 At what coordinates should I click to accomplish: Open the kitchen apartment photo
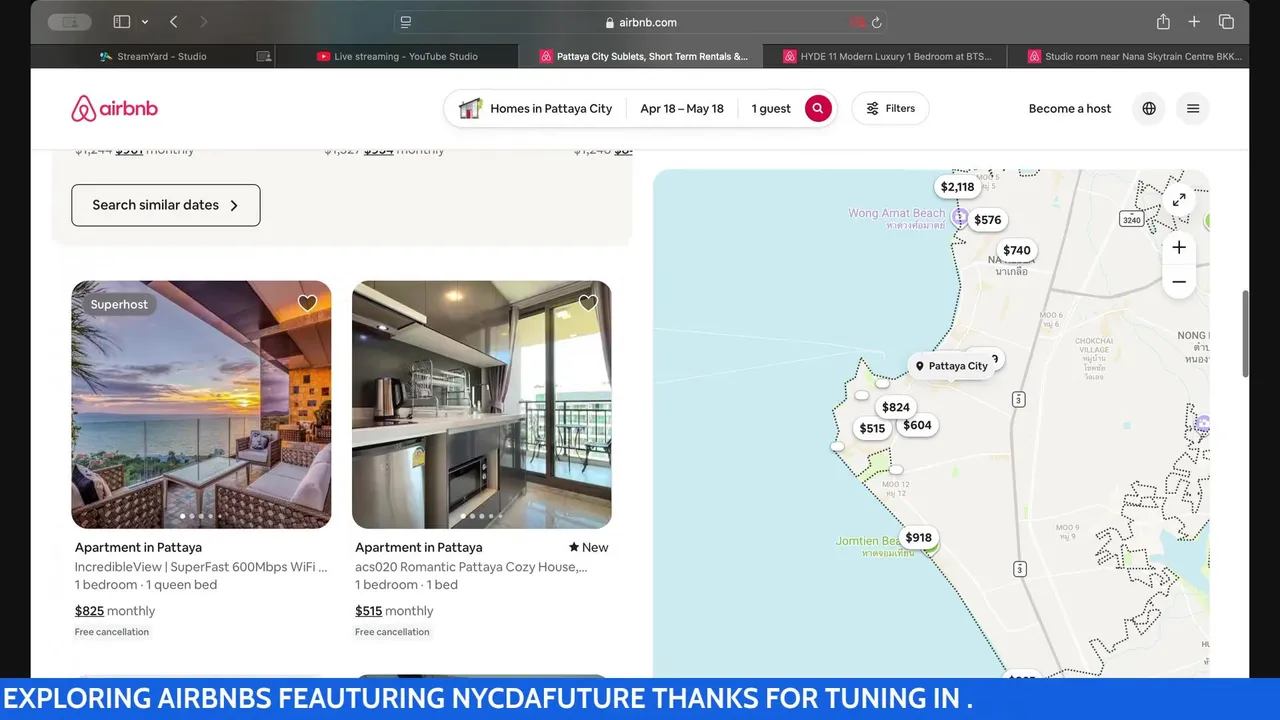[482, 404]
